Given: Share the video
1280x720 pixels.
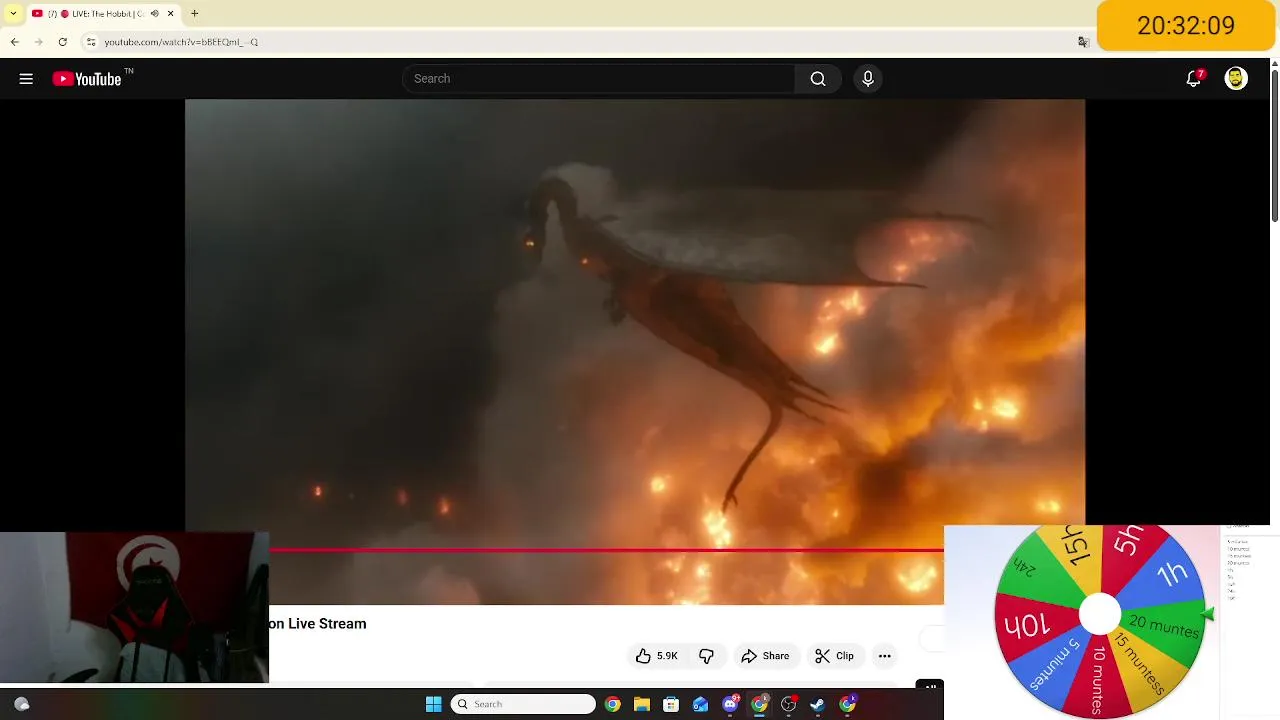Looking at the screenshot, I should pyautogui.click(x=765, y=656).
